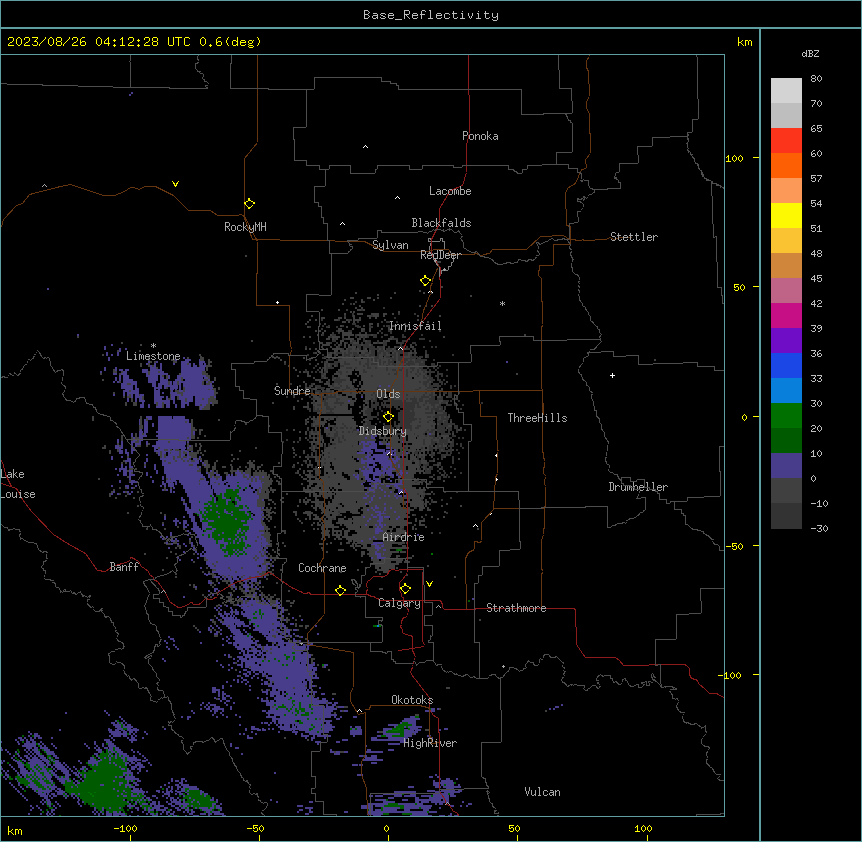
Task: Click the 80 value in the legend
Action: 816,79
